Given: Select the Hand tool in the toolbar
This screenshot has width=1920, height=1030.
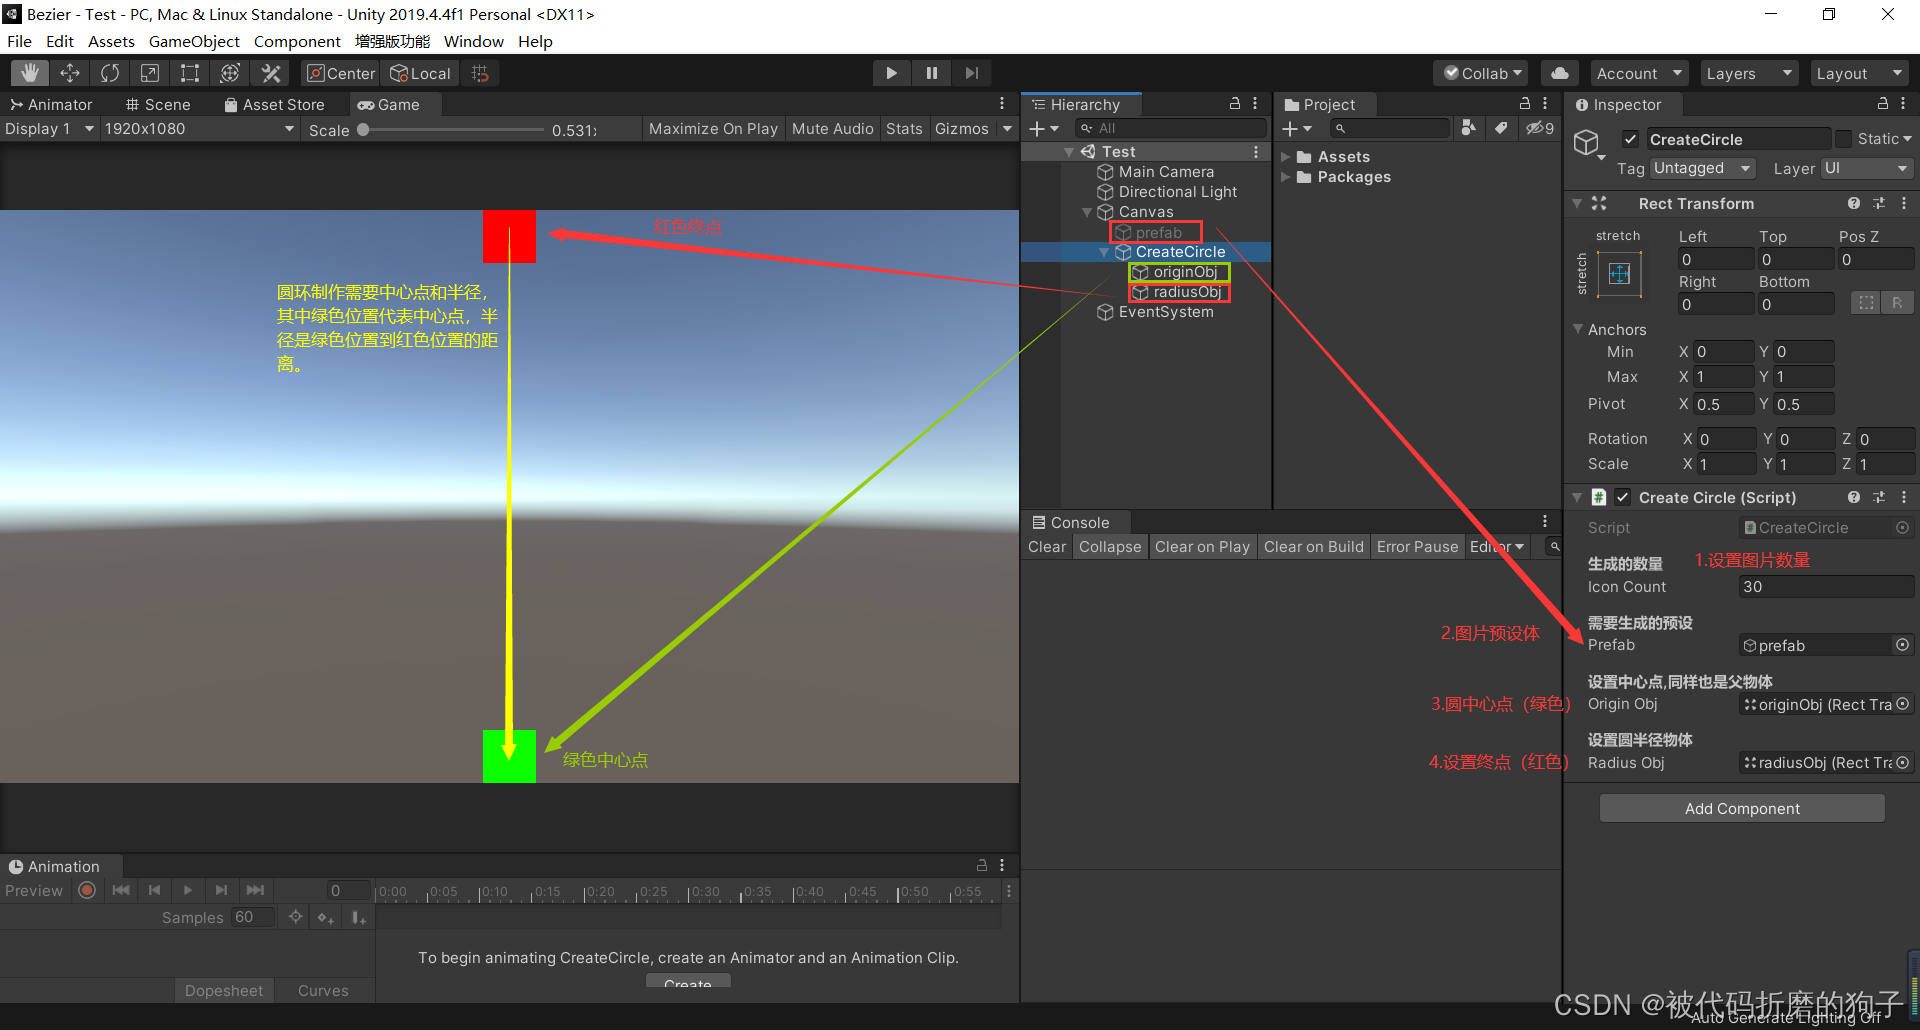Looking at the screenshot, I should [29, 72].
